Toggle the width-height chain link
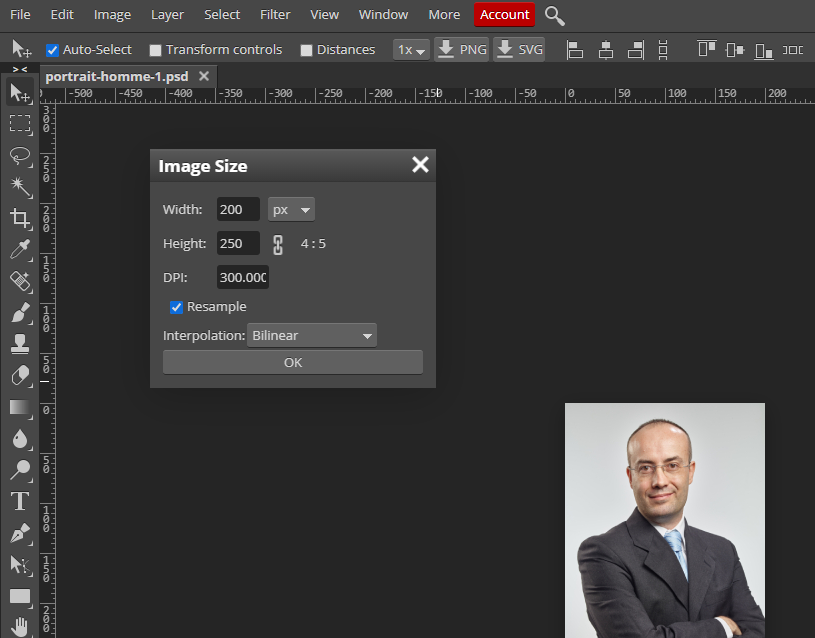 [279, 244]
